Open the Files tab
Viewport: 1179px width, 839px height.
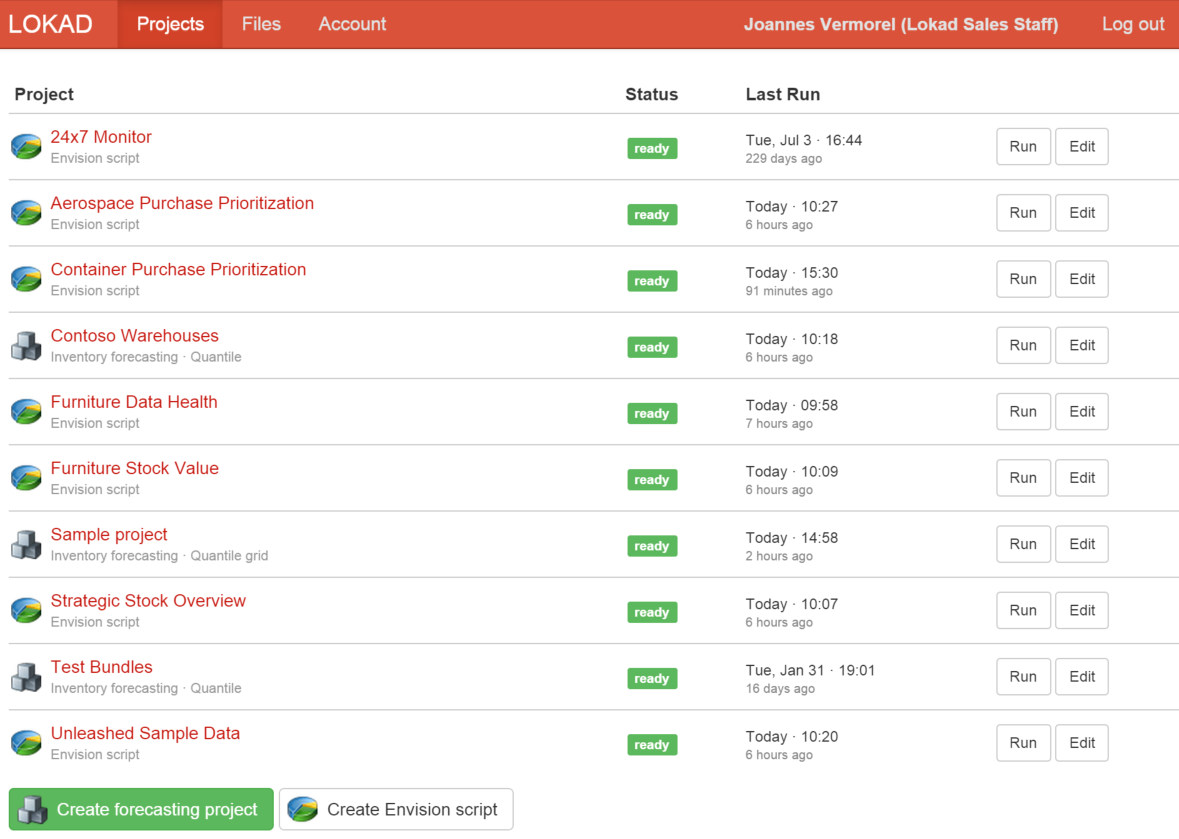coord(261,24)
